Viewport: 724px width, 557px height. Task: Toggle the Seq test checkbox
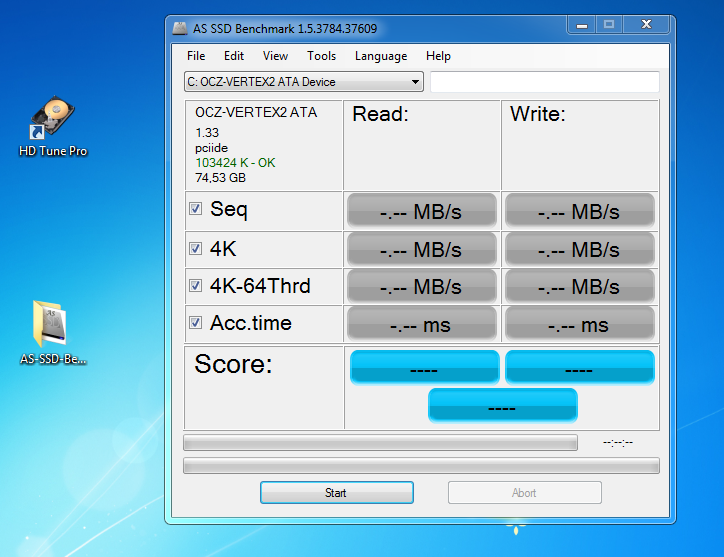(195, 209)
